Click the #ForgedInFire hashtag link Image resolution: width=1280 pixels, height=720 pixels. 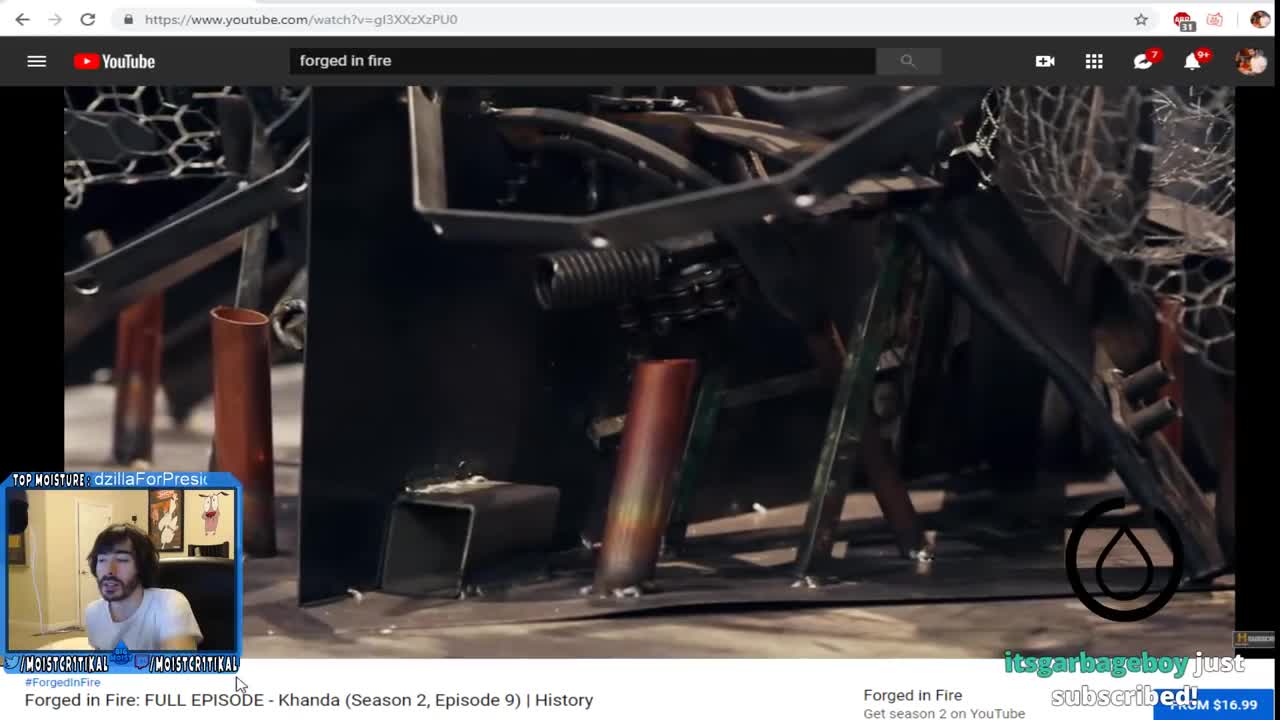62,682
